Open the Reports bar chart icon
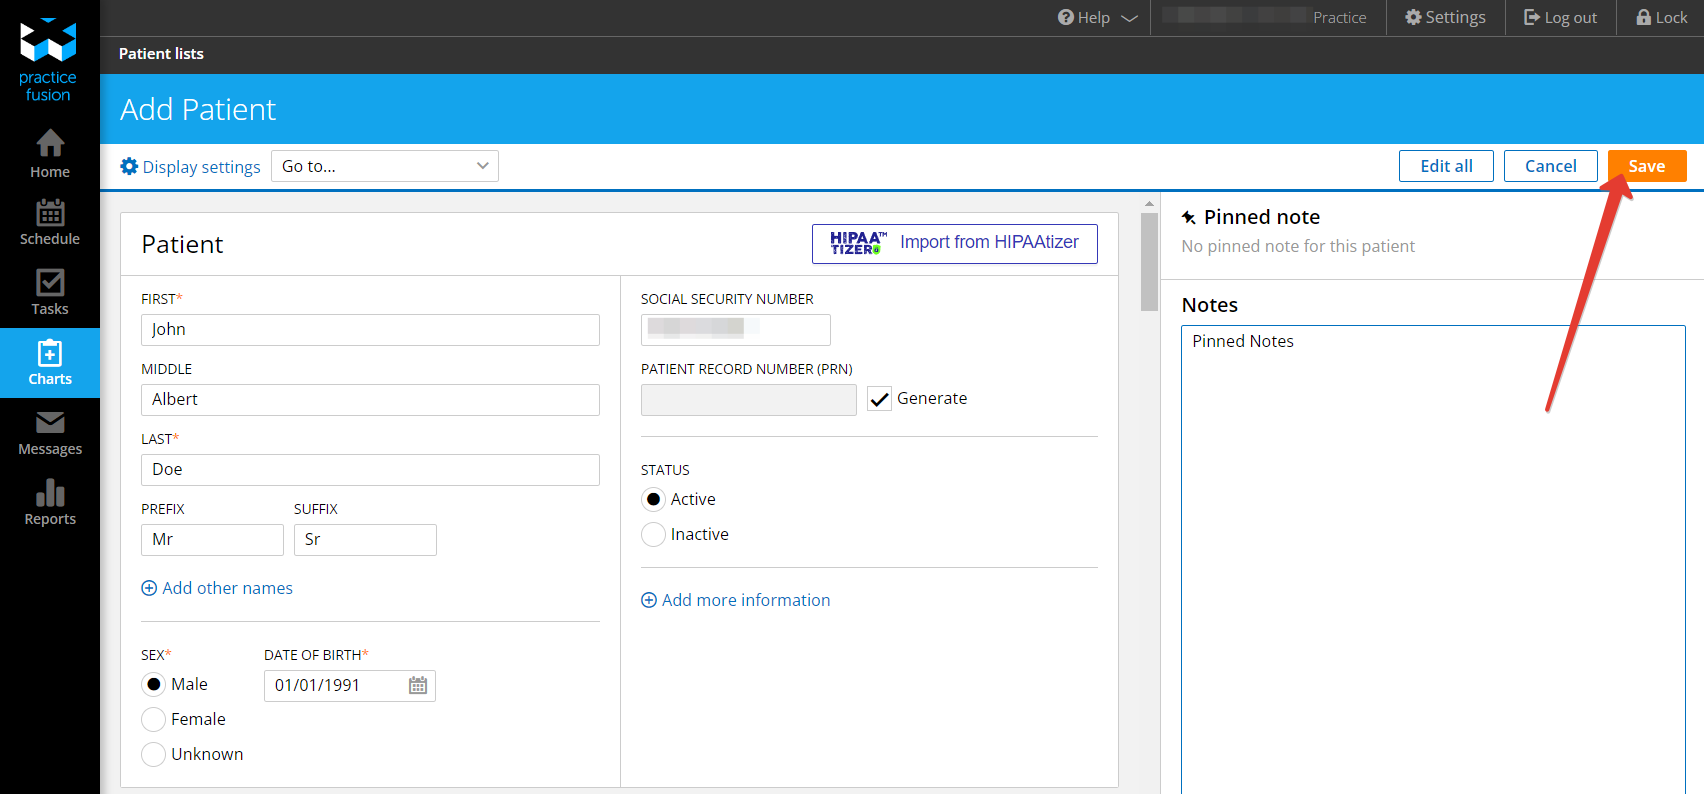 tap(50, 493)
